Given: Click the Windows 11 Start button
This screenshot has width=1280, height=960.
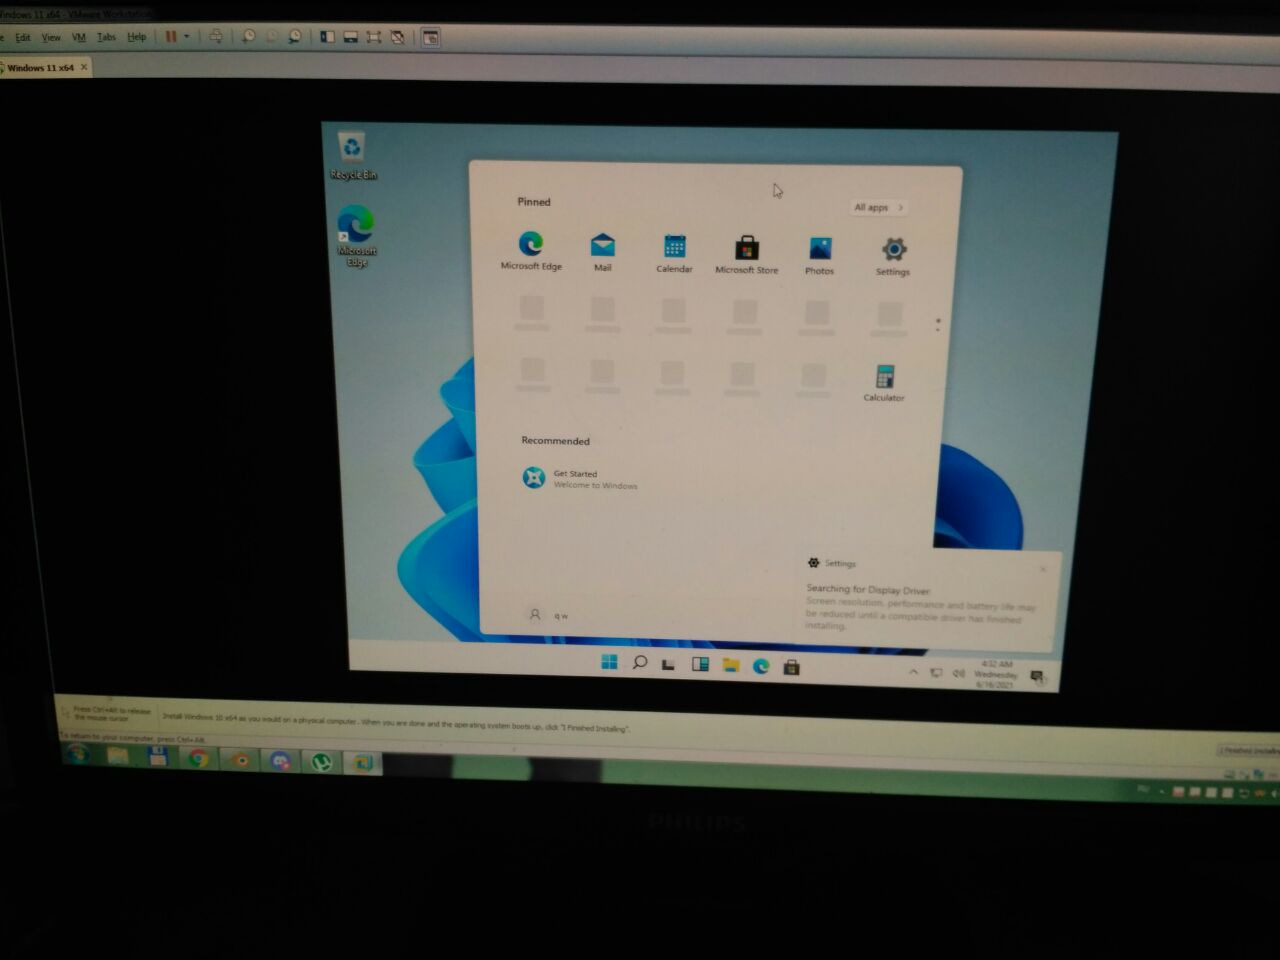Looking at the screenshot, I should (x=609, y=662).
